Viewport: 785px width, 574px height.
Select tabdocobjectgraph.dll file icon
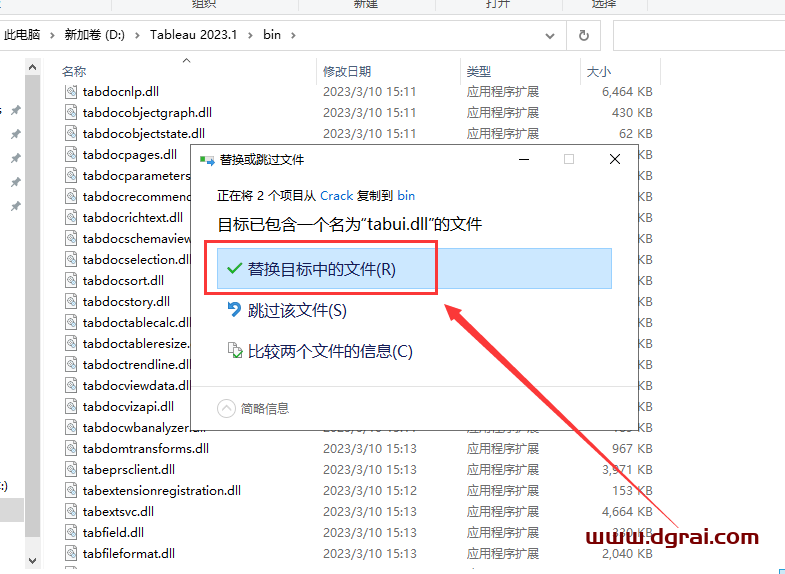point(71,113)
